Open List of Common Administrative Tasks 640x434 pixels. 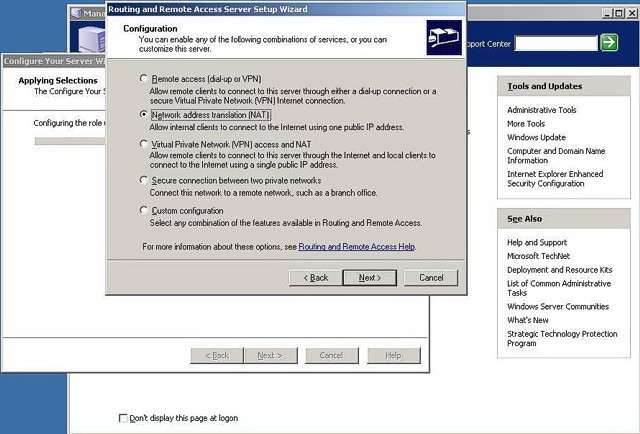pos(559,288)
